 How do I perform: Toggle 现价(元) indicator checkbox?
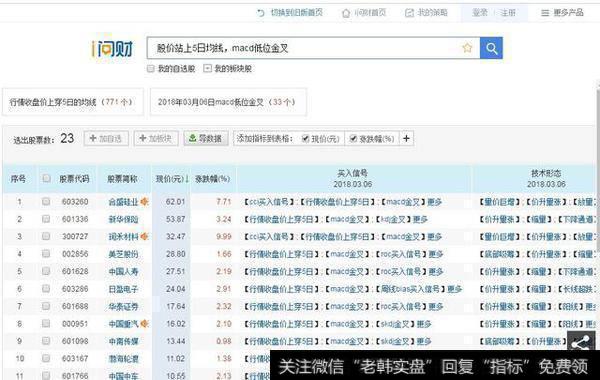click(x=305, y=139)
